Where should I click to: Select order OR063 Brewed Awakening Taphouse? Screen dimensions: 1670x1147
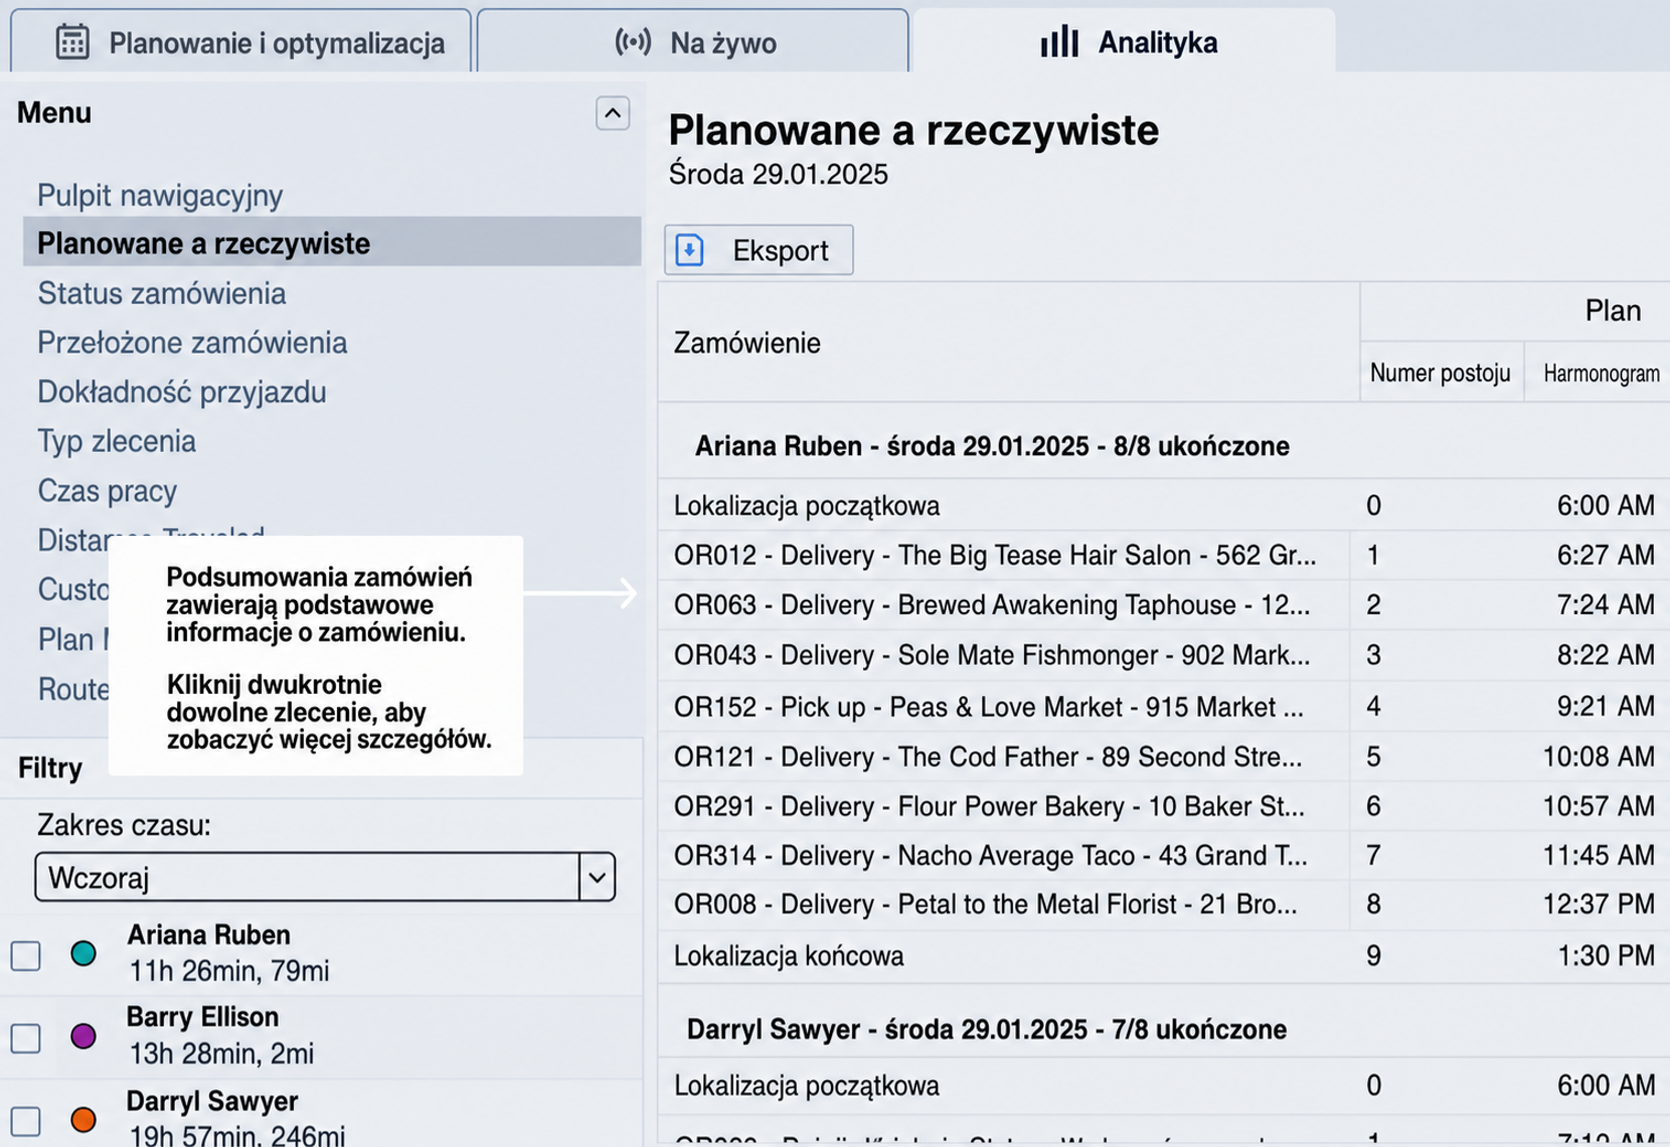click(1164, 605)
